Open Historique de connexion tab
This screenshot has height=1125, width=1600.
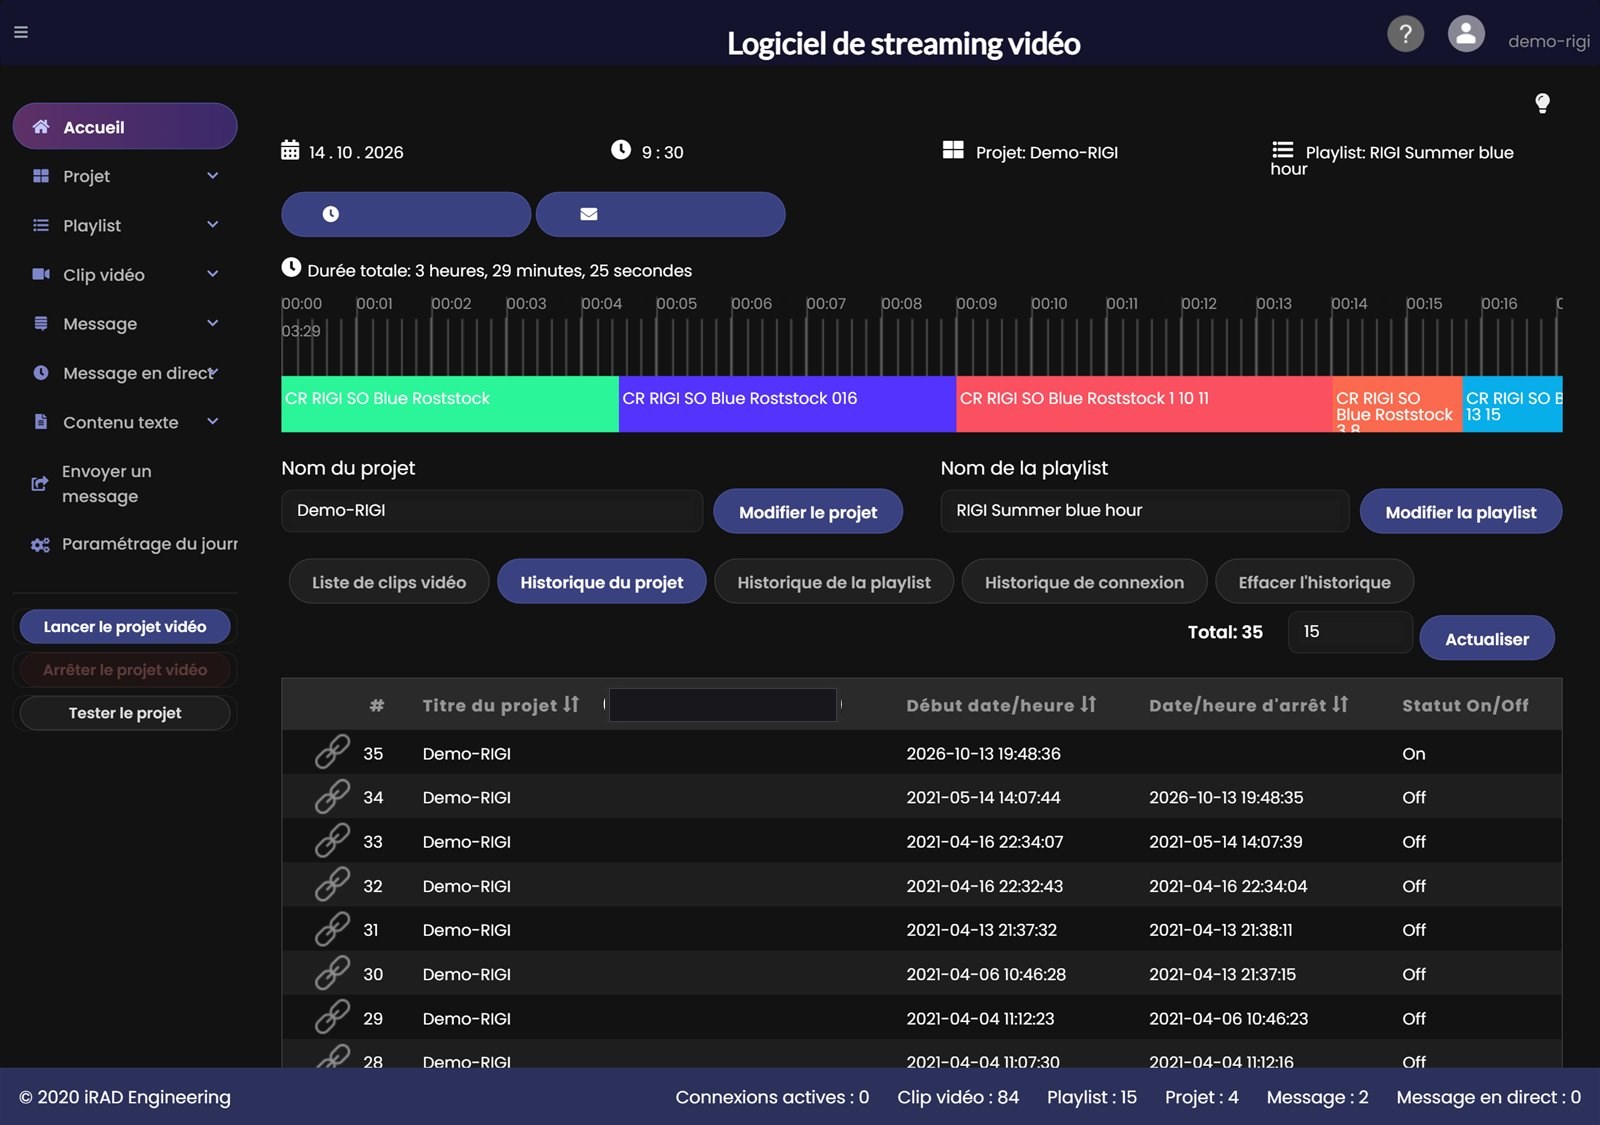pyautogui.click(x=1084, y=582)
